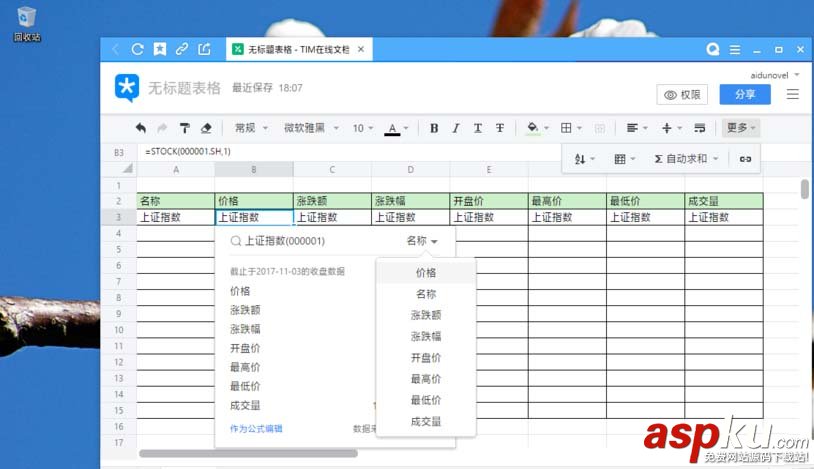This screenshot has width=814, height=469.
Task: Open the table filter/grid icon
Action: [625, 159]
